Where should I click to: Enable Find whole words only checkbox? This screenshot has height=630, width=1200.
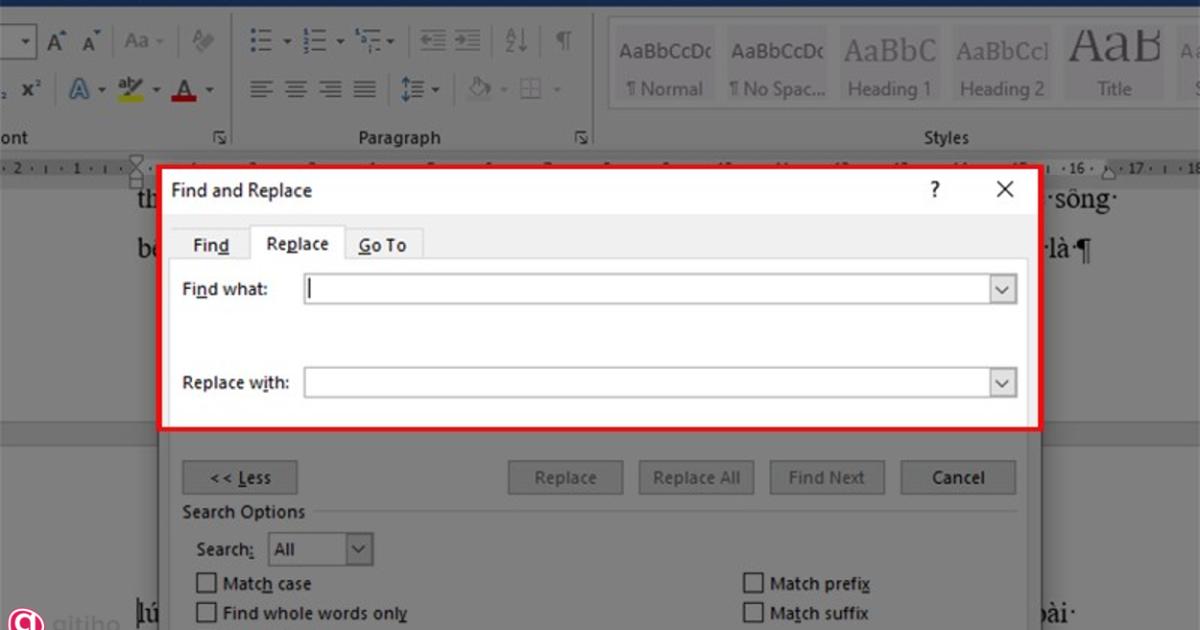click(x=207, y=613)
